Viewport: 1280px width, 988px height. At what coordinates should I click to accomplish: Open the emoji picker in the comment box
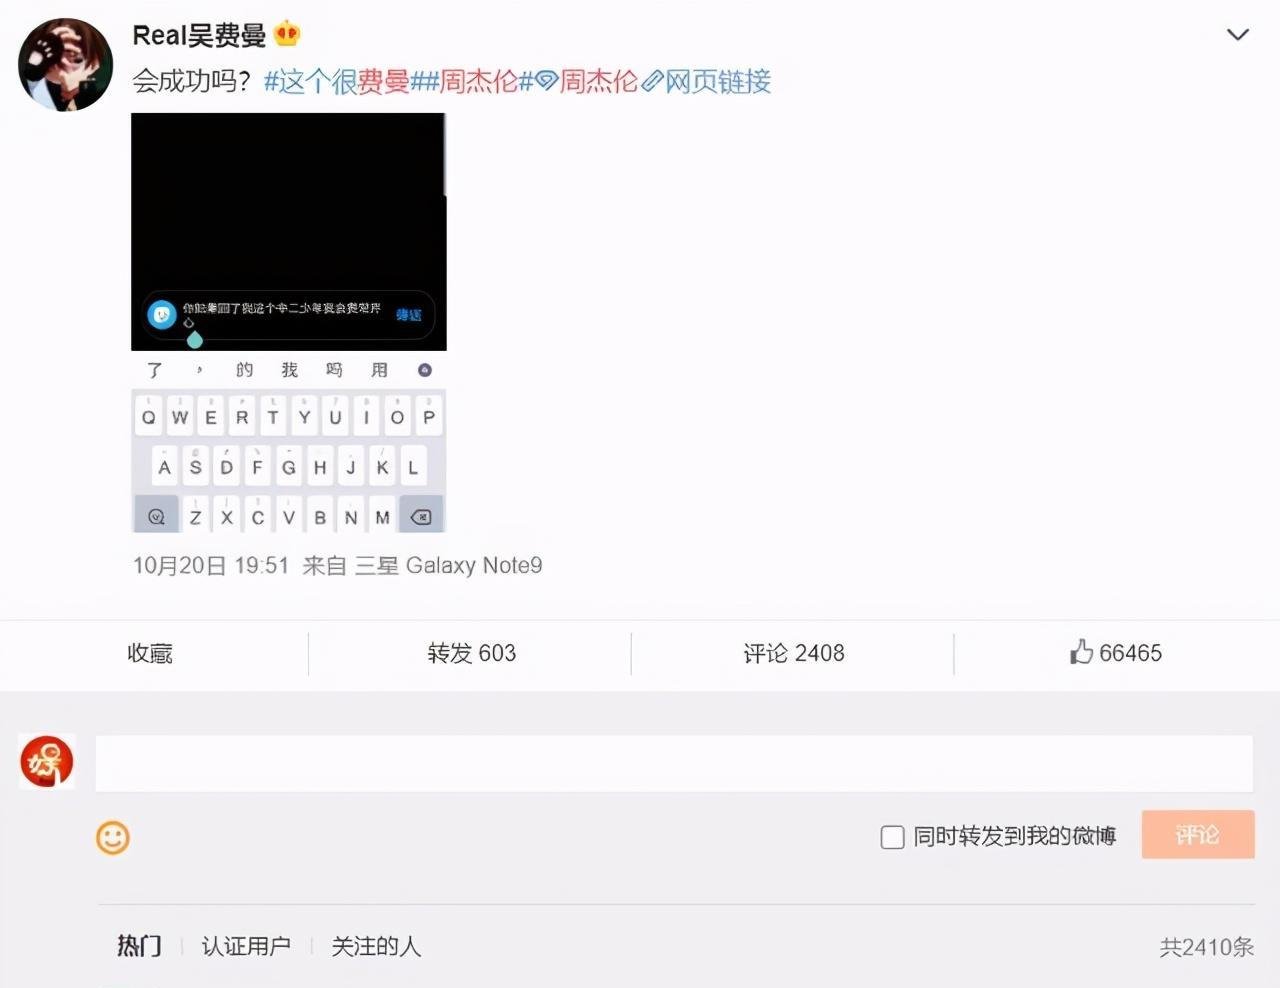[x=113, y=836]
